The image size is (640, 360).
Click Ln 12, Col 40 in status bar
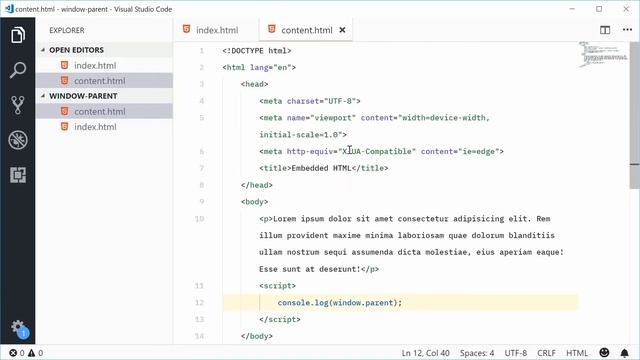[425, 353]
